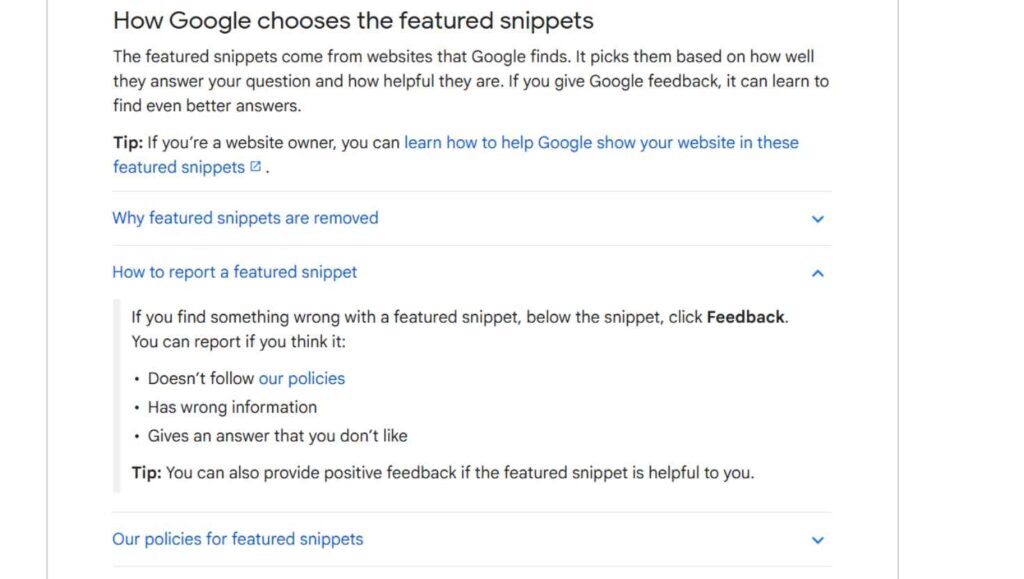Click the intro paragraph about Google finding websites

[x=470, y=81]
